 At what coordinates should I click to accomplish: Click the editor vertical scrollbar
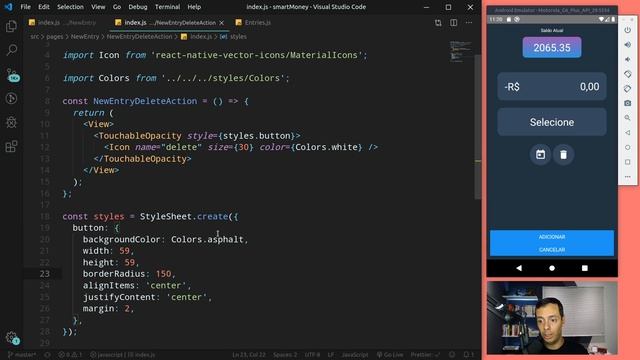click(x=478, y=127)
